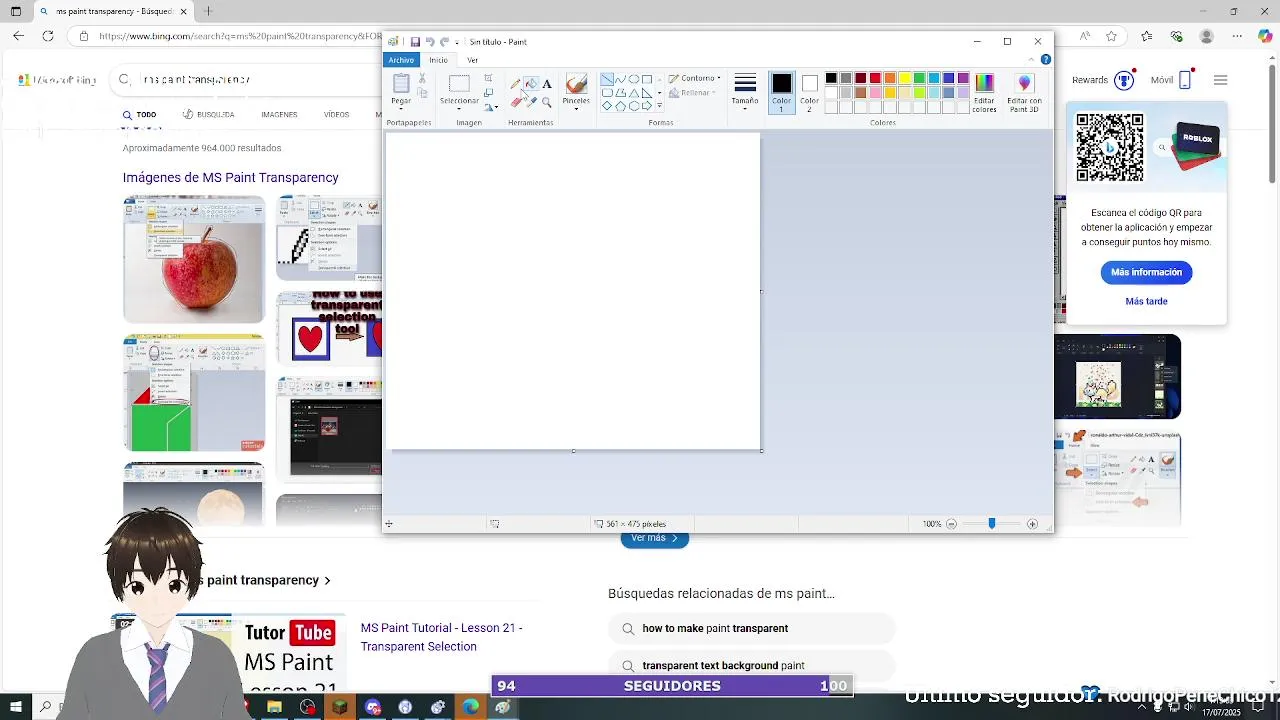Adjust the Paint zoom slider handle
This screenshot has height=720, width=1280.
click(x=991, y=524)
